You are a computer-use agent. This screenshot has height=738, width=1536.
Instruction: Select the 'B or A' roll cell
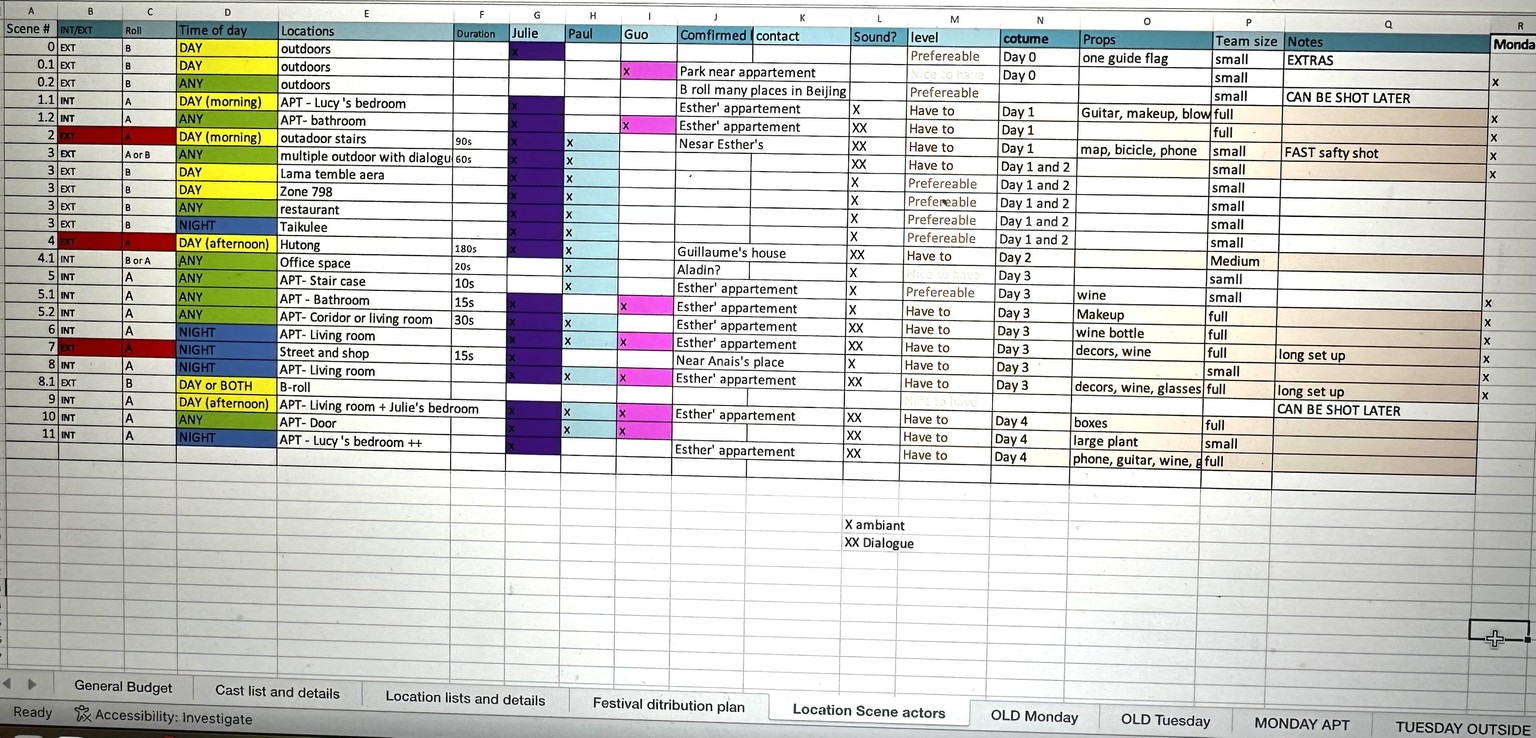149,260
